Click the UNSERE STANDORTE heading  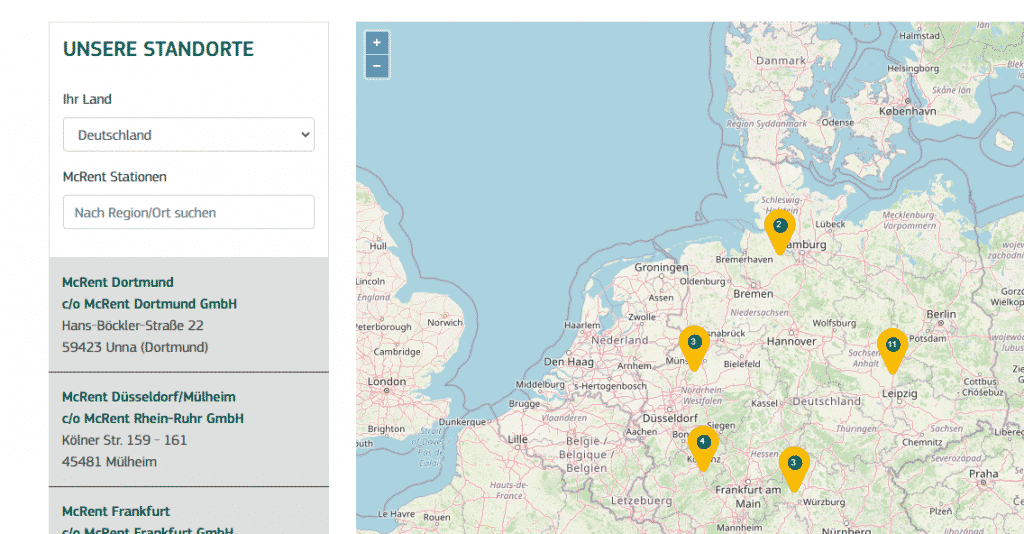click(158, 49)
